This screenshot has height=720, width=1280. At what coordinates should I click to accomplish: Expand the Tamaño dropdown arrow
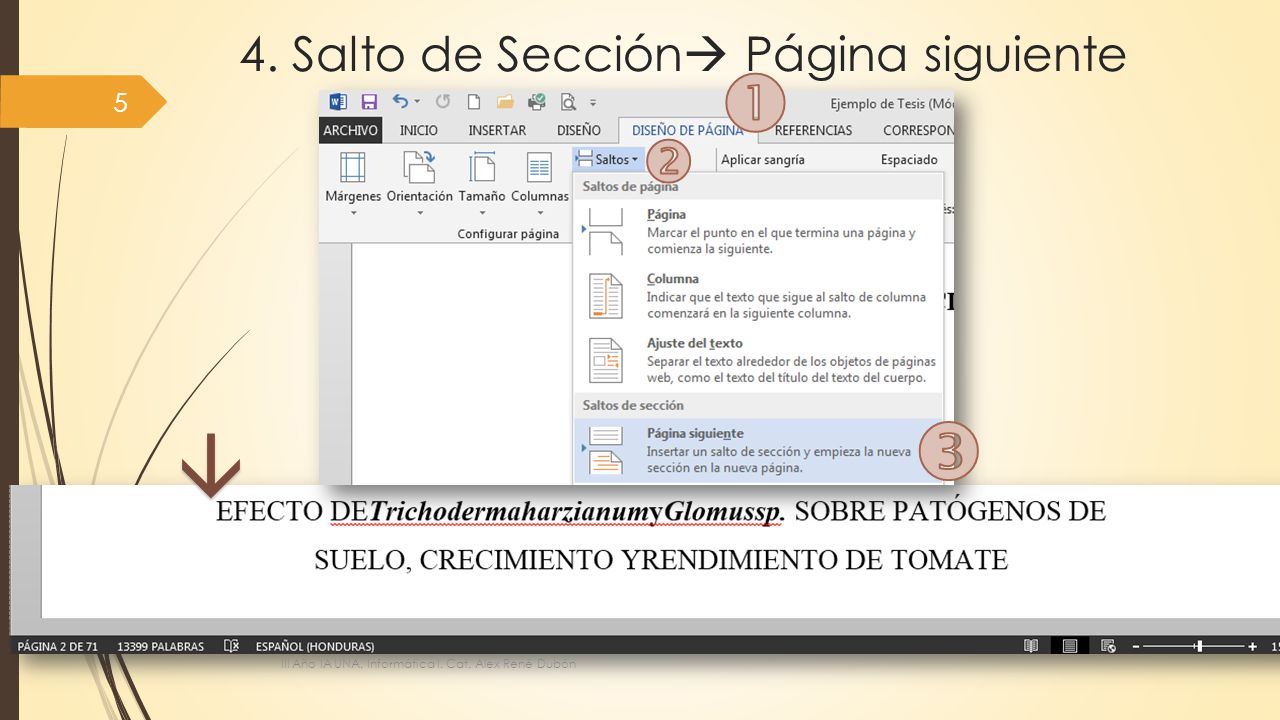point(482,213)
